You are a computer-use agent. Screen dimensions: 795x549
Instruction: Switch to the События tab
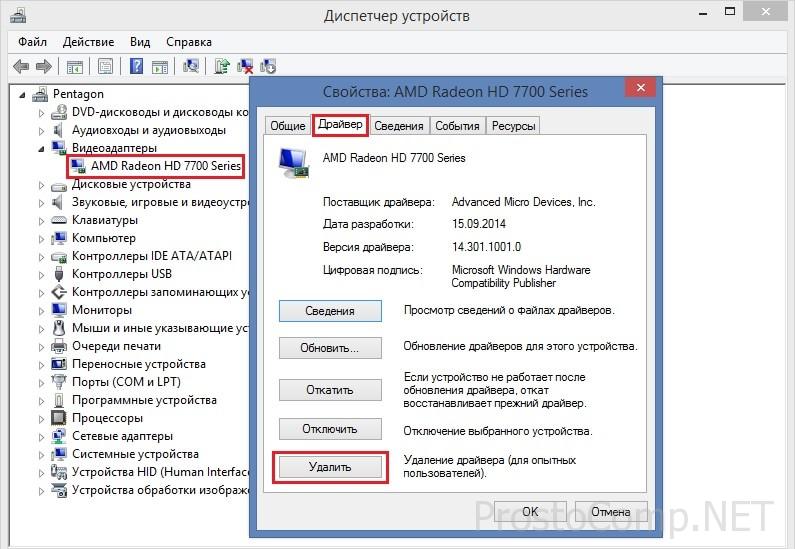[x=457, y=126]
